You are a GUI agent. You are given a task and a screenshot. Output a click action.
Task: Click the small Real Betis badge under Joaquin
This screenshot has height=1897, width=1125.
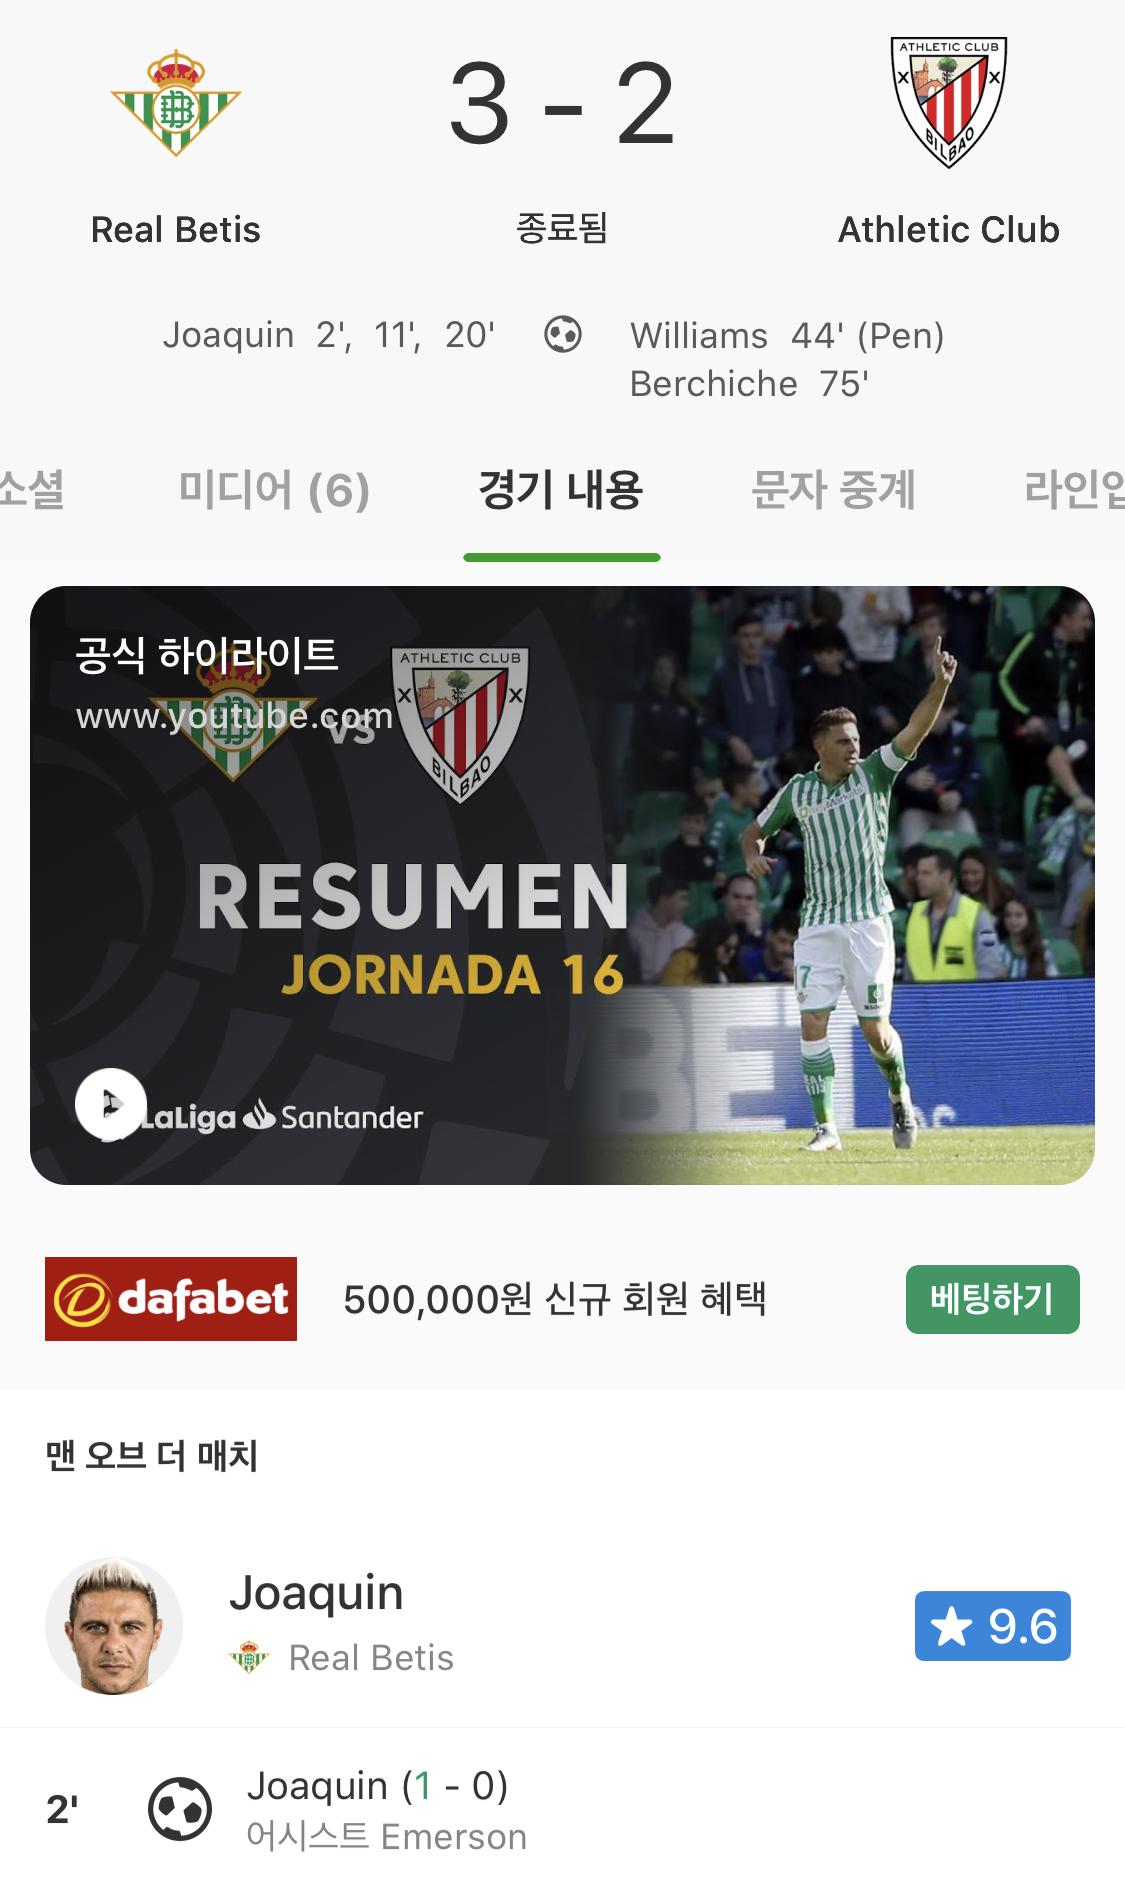[250, 1657]
